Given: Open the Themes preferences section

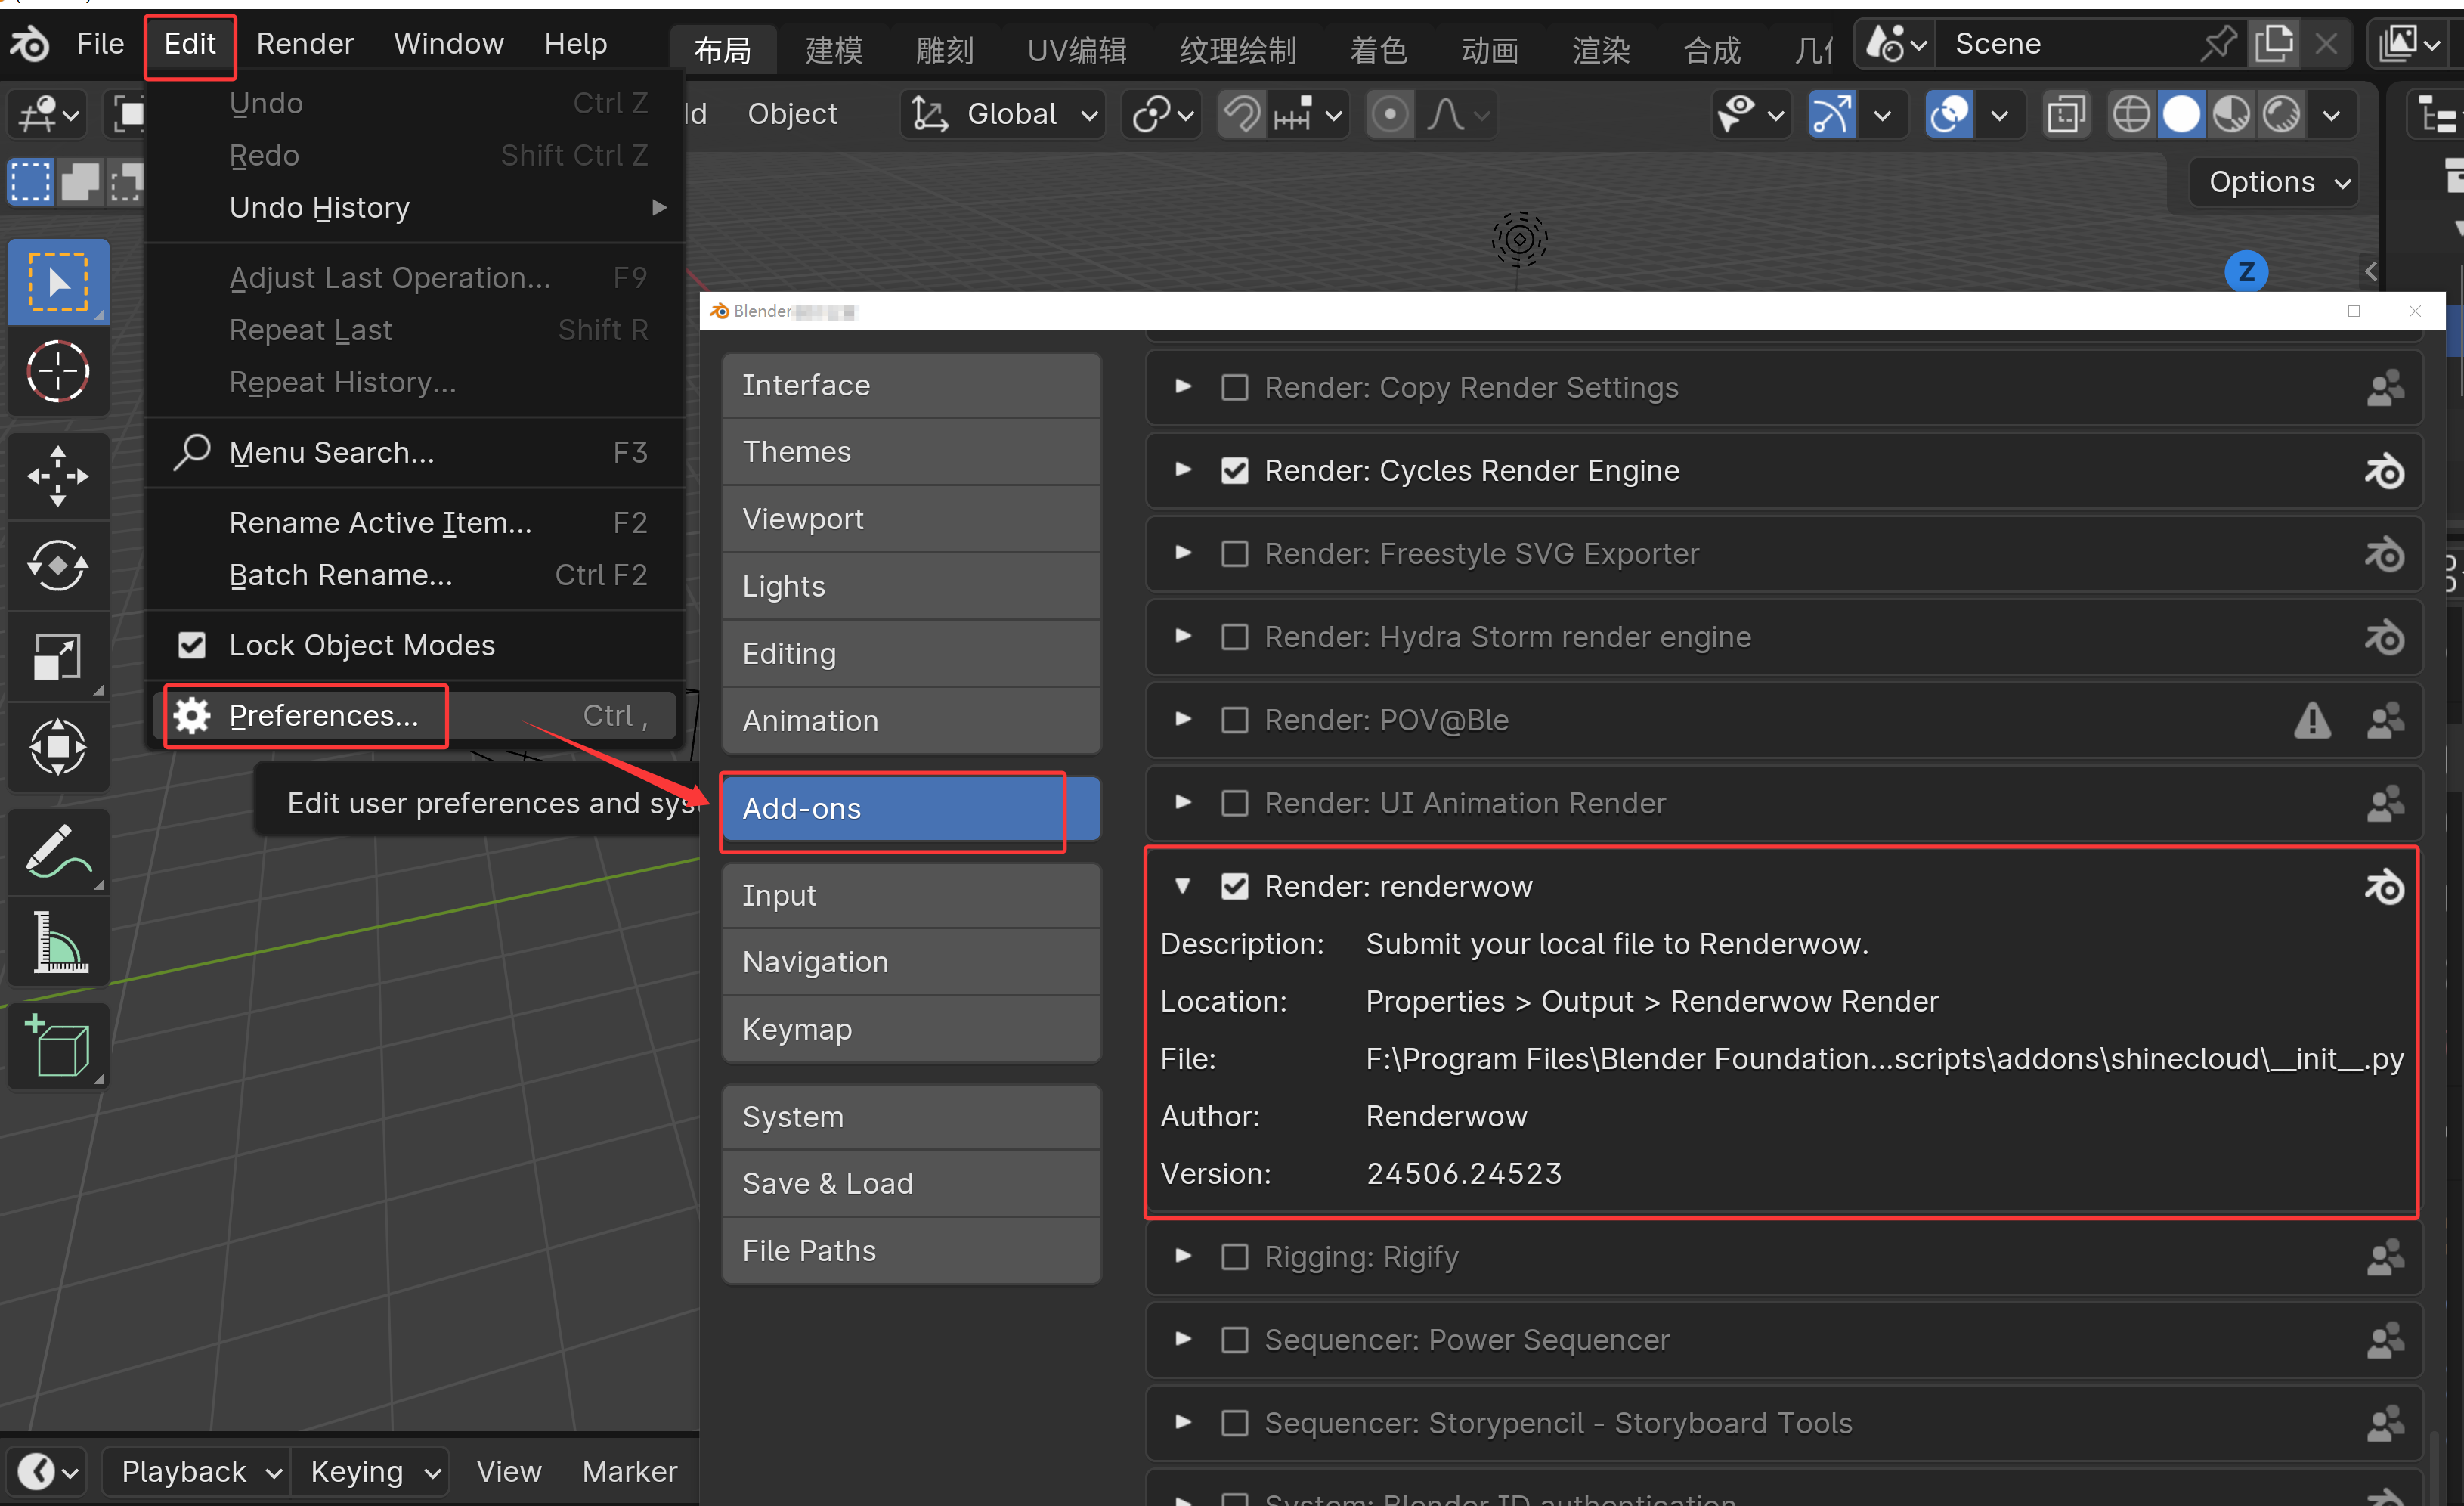Looking at the screenshot, I should 911,452.
